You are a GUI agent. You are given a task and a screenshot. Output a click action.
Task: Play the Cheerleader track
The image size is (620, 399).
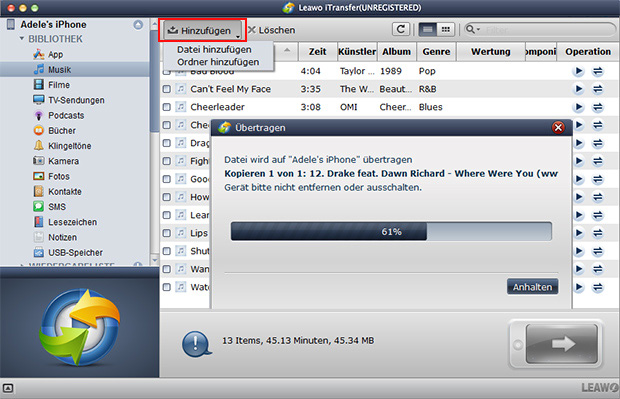pyautogui.click(x=578, y=107)
